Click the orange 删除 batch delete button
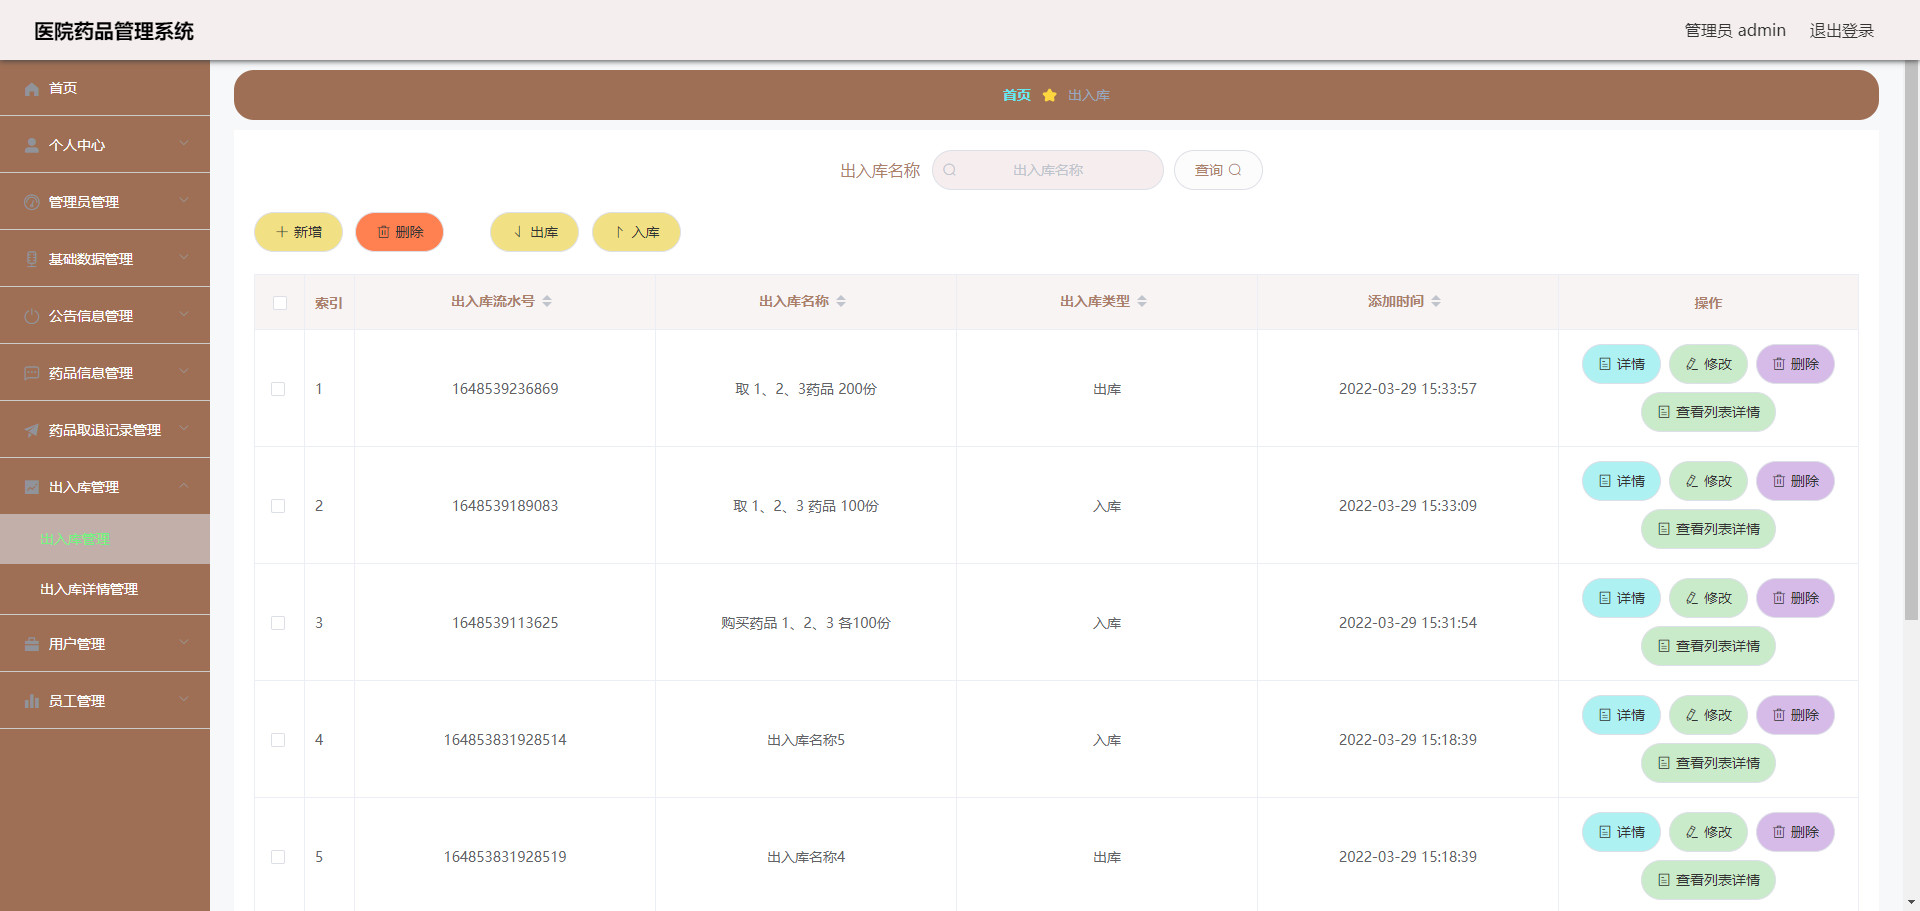The image size is (1920, 911). pyautogui.click(x=399, y=232)
